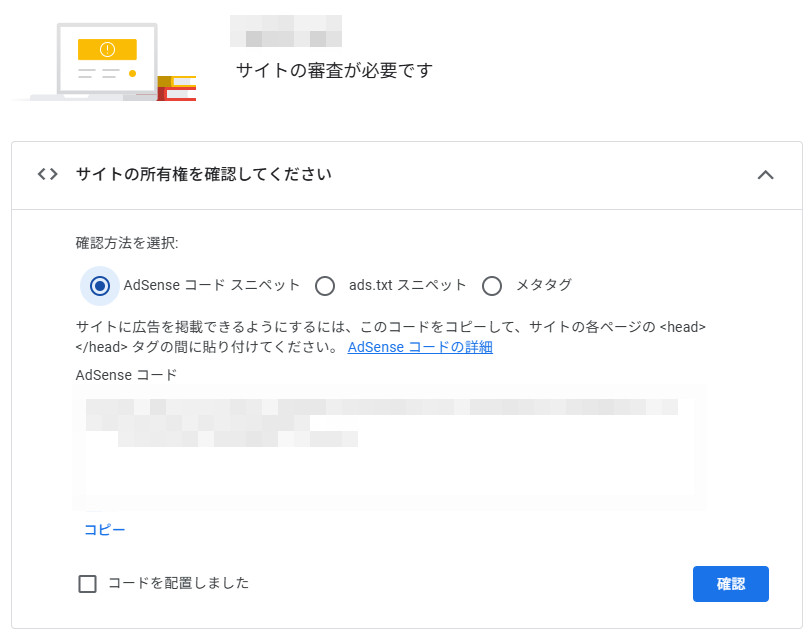Click the instruction text mentioning the head tag

tap(390, 327)
